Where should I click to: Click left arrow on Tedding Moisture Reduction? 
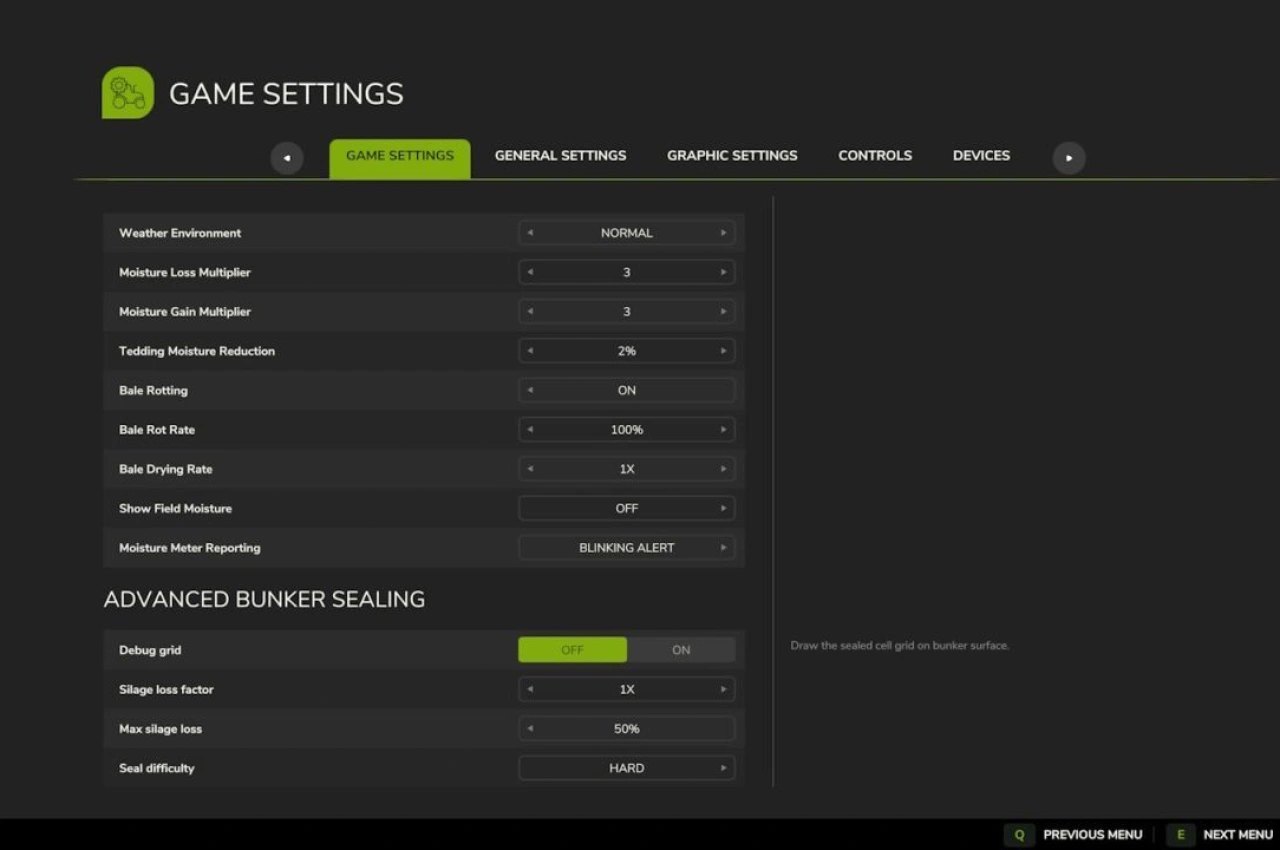(530, 351)
